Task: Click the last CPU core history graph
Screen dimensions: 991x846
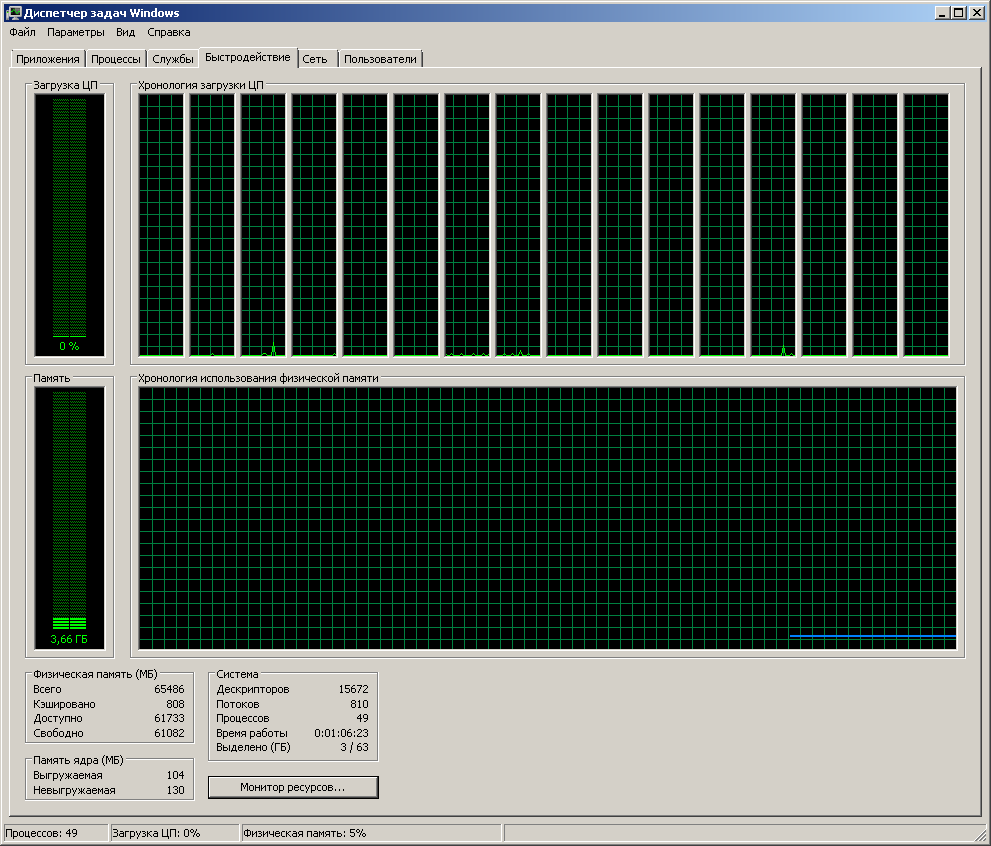Action: 925,225
